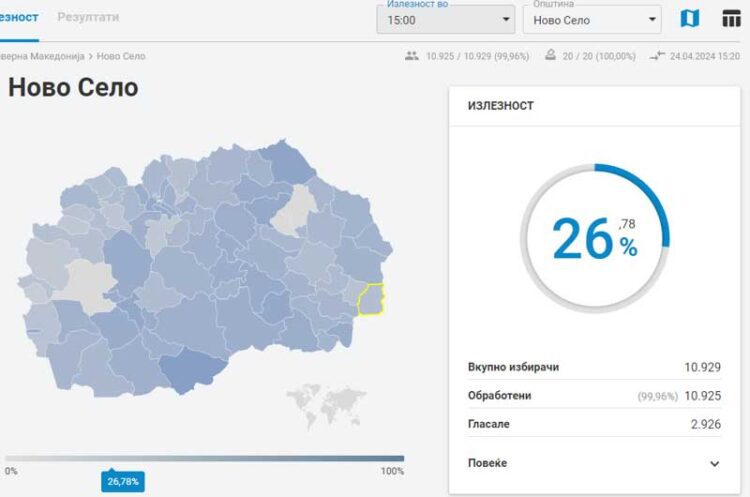Switch to the table view icon
750x497 pixels.
(731, 19)
